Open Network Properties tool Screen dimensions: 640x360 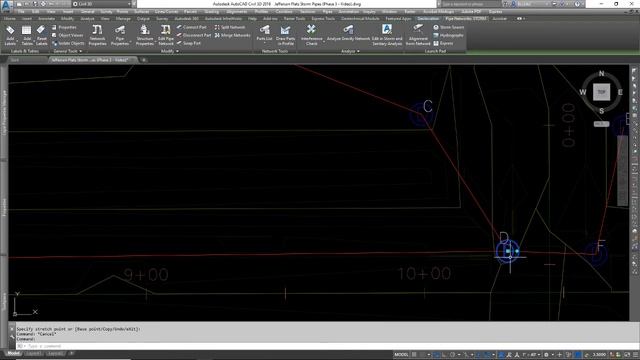[97, 35]
